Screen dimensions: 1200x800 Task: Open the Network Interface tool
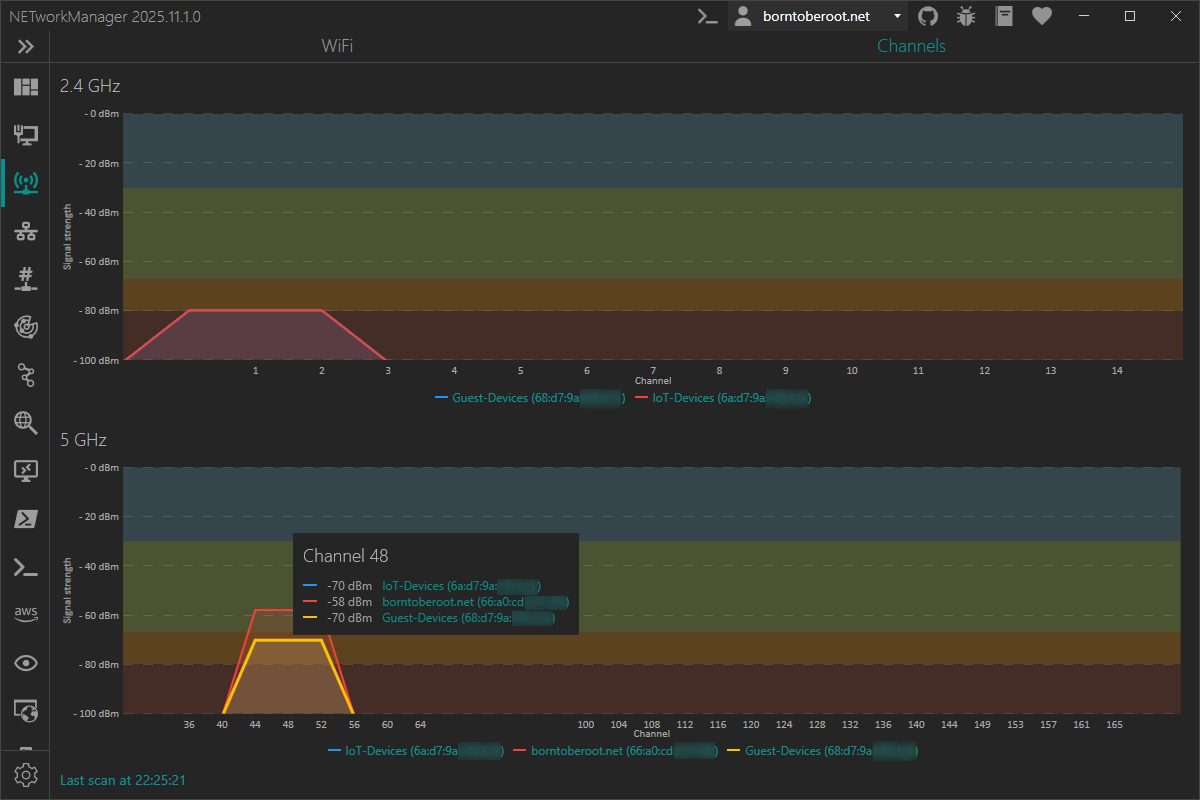point(25,134)
